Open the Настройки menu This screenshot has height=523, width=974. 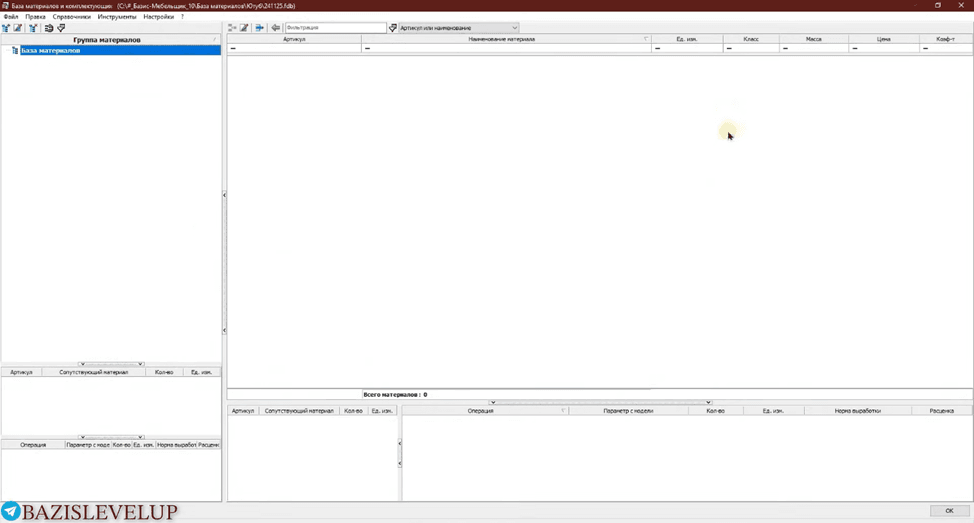(158, 17)
